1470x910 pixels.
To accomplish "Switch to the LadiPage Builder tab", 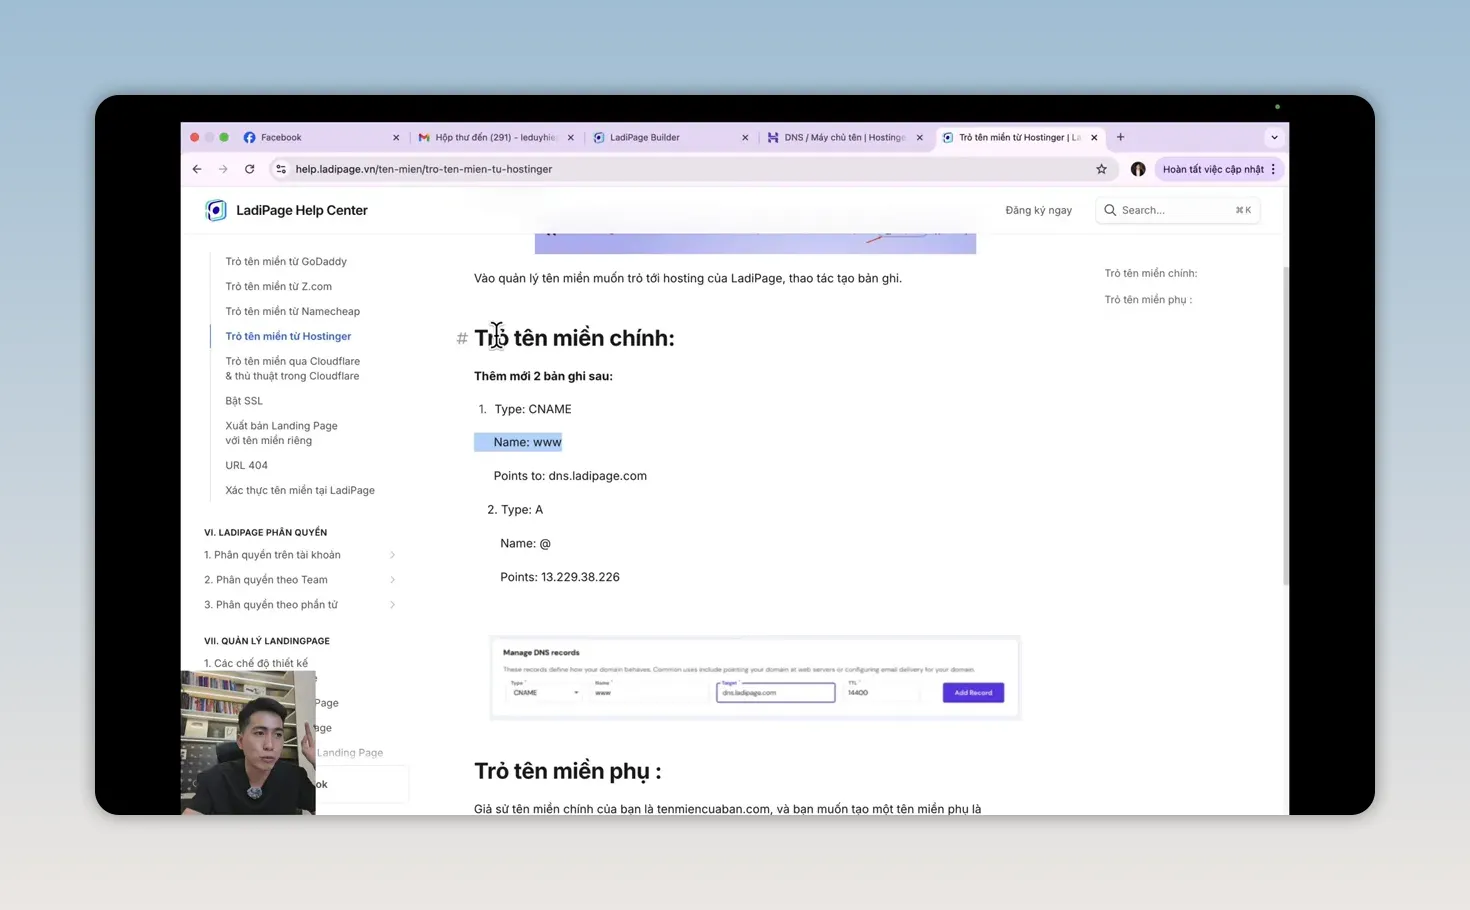I will pos(670,138).
